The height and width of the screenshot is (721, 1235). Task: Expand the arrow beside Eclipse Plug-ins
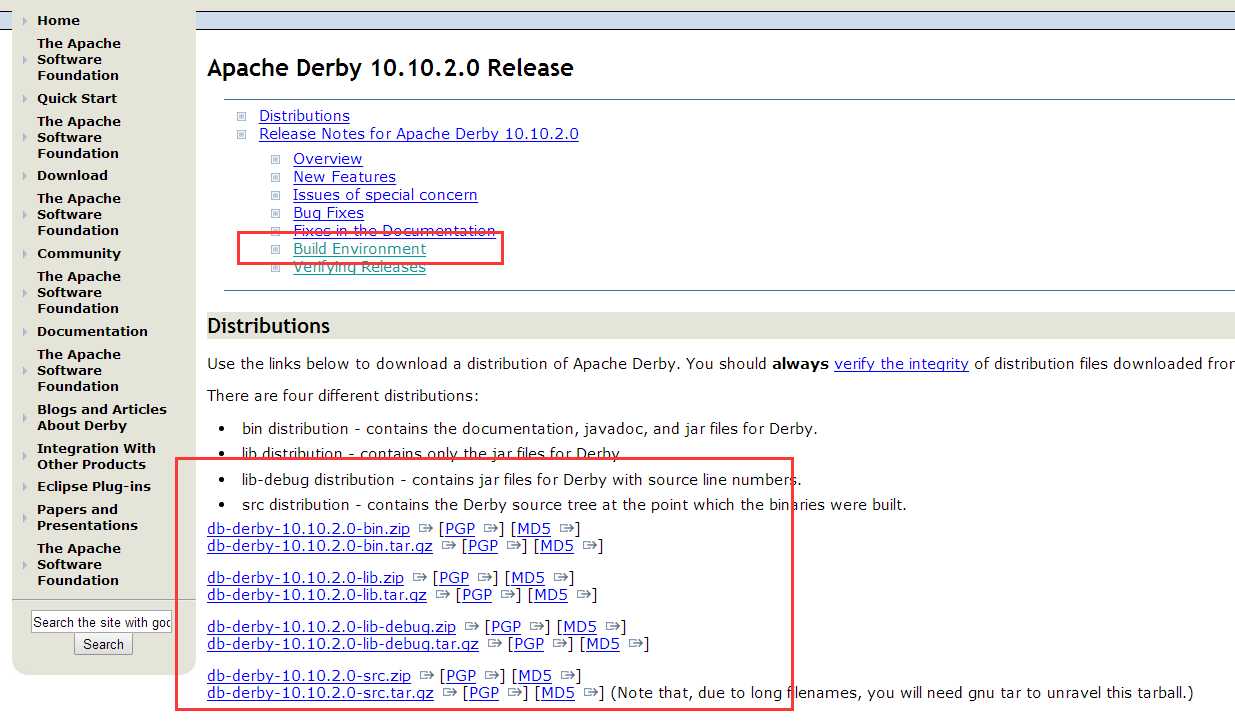[x=24, y=487]
